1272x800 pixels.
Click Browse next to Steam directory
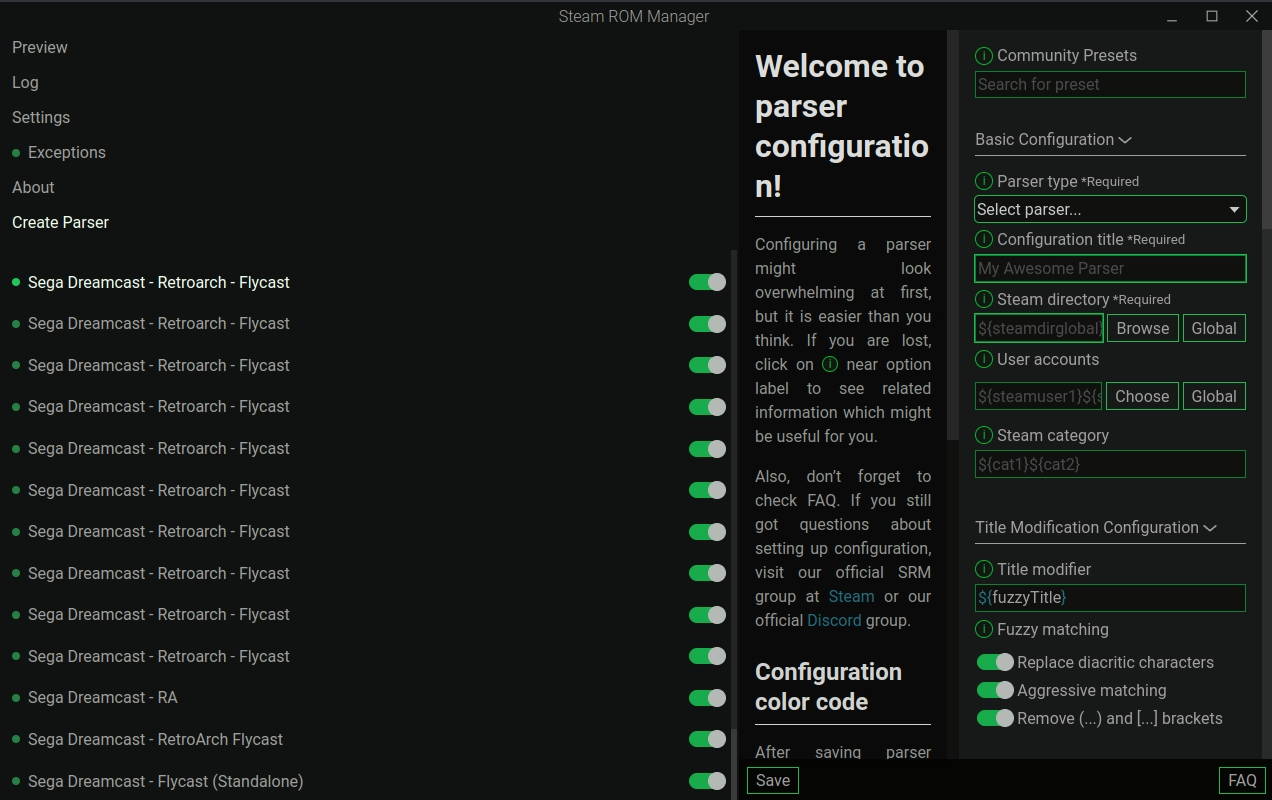tap(1142, 328)
